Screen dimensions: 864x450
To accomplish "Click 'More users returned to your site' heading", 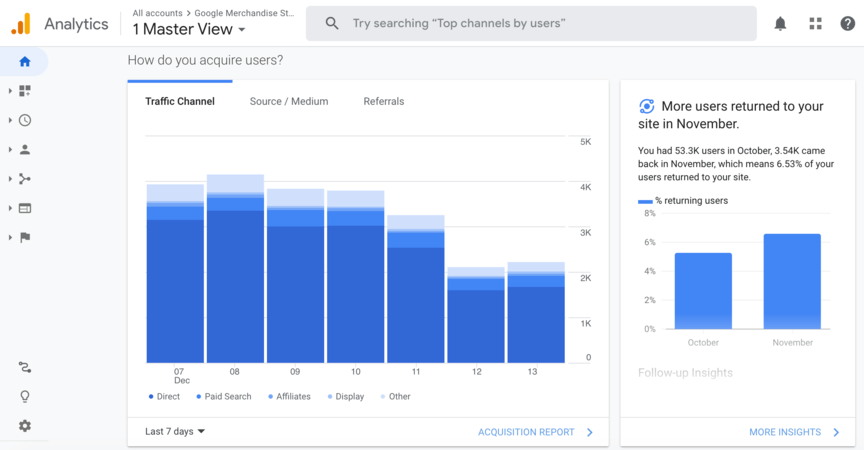I will coord(731,115).
